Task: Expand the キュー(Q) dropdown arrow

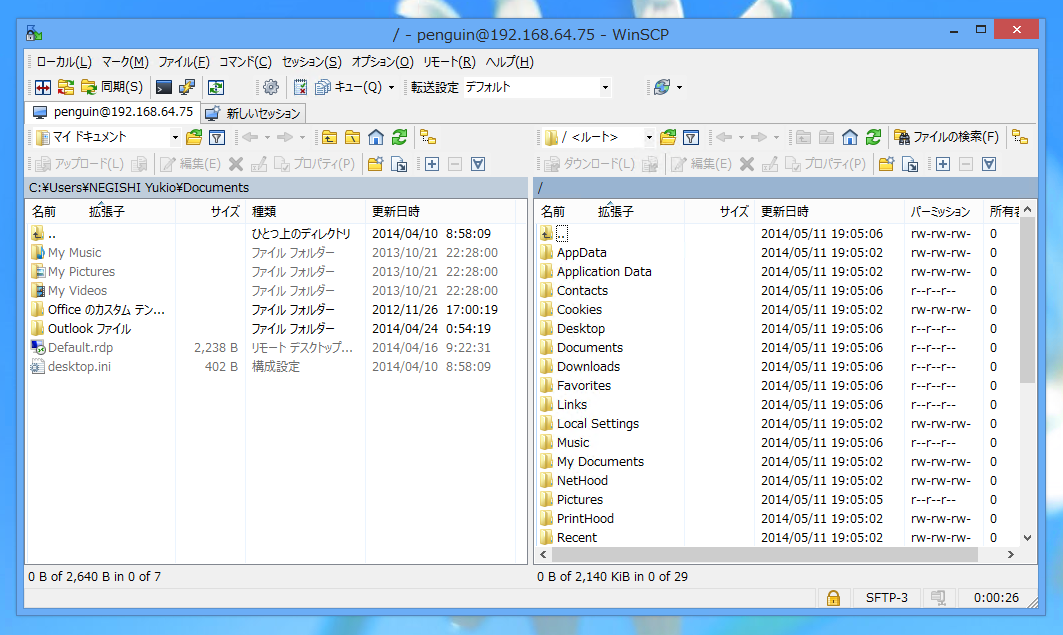Action: (x=391, y=87)
